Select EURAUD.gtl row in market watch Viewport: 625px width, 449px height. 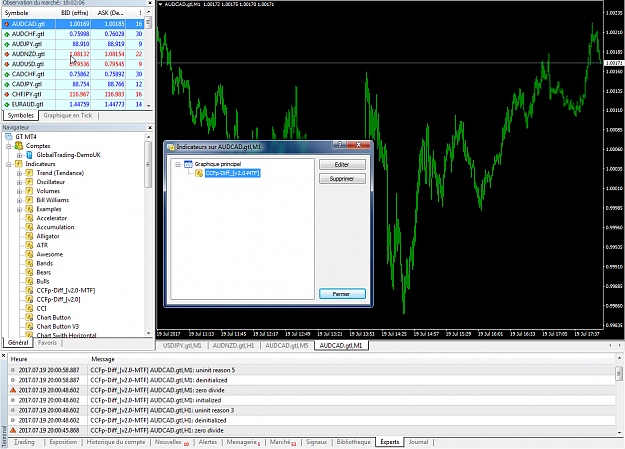73,104
